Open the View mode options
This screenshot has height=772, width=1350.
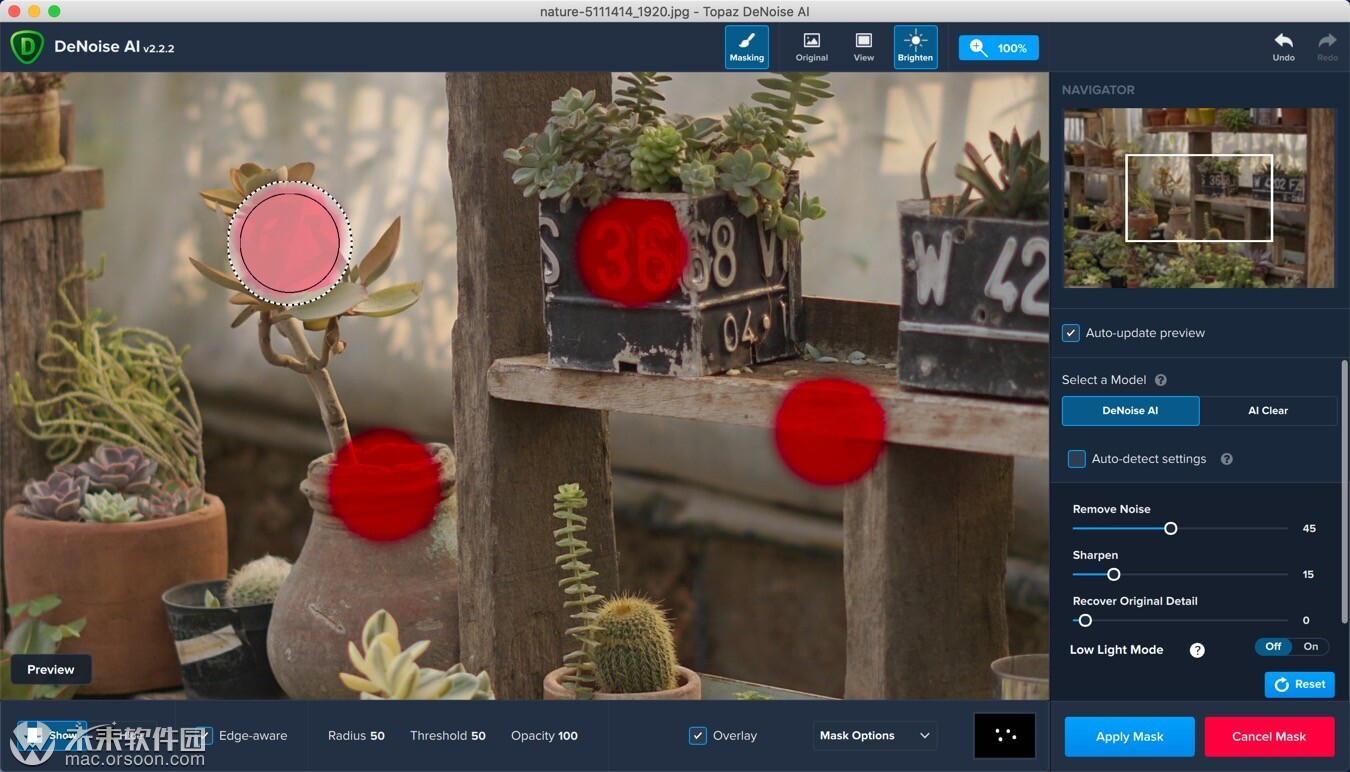point(863,47)
